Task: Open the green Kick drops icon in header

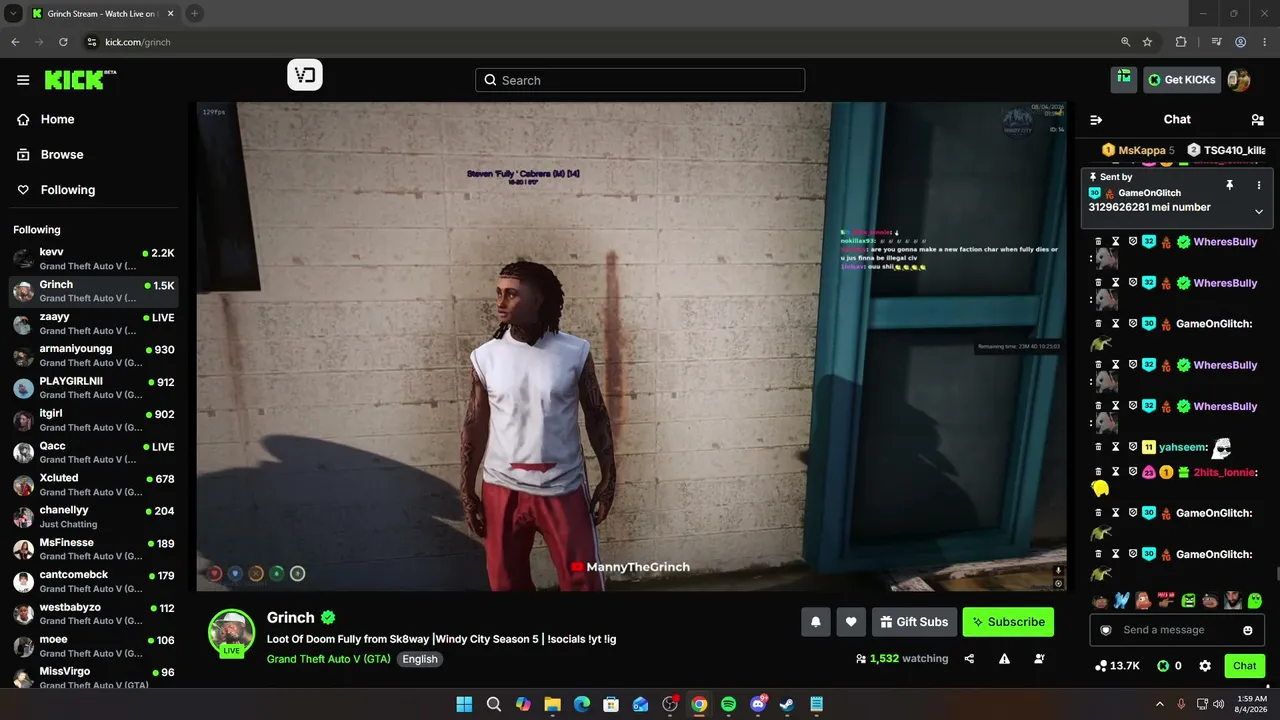Action: coord(1124,79)
